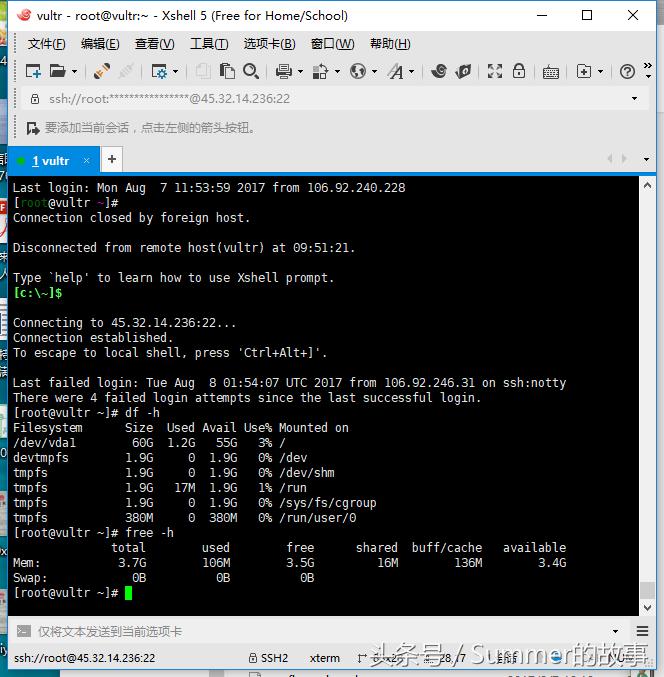Expand the Font dropdown arrow

tap(411, 71)
